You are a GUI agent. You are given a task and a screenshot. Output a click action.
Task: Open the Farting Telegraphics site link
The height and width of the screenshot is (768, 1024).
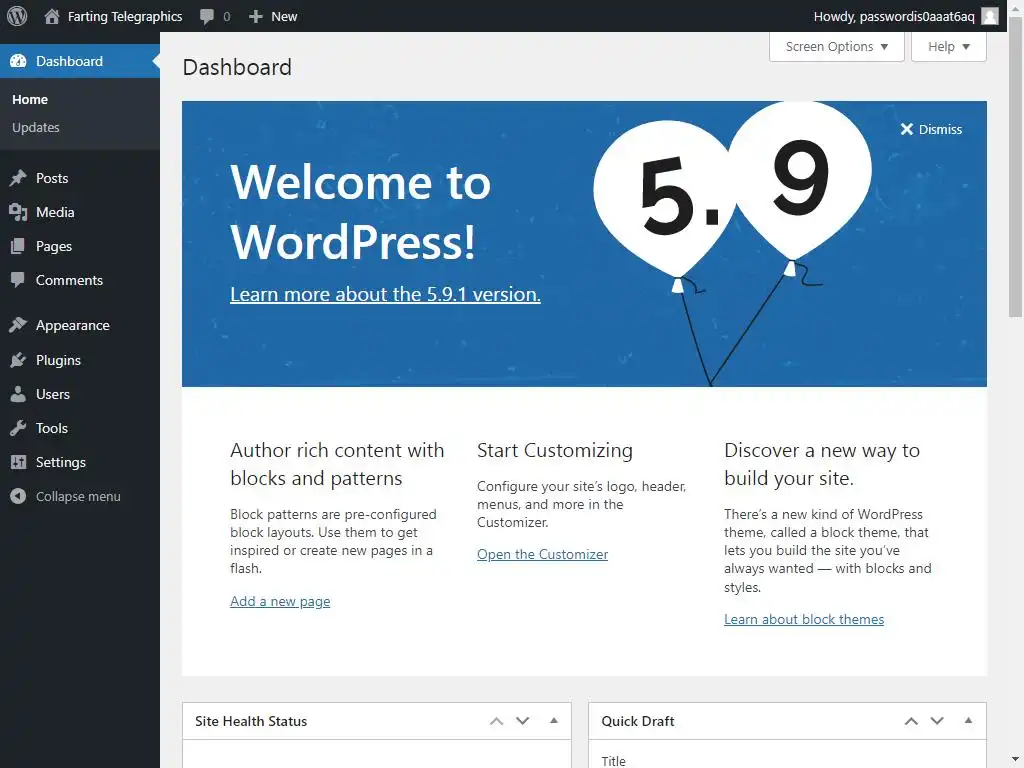(x=125, y=16)
